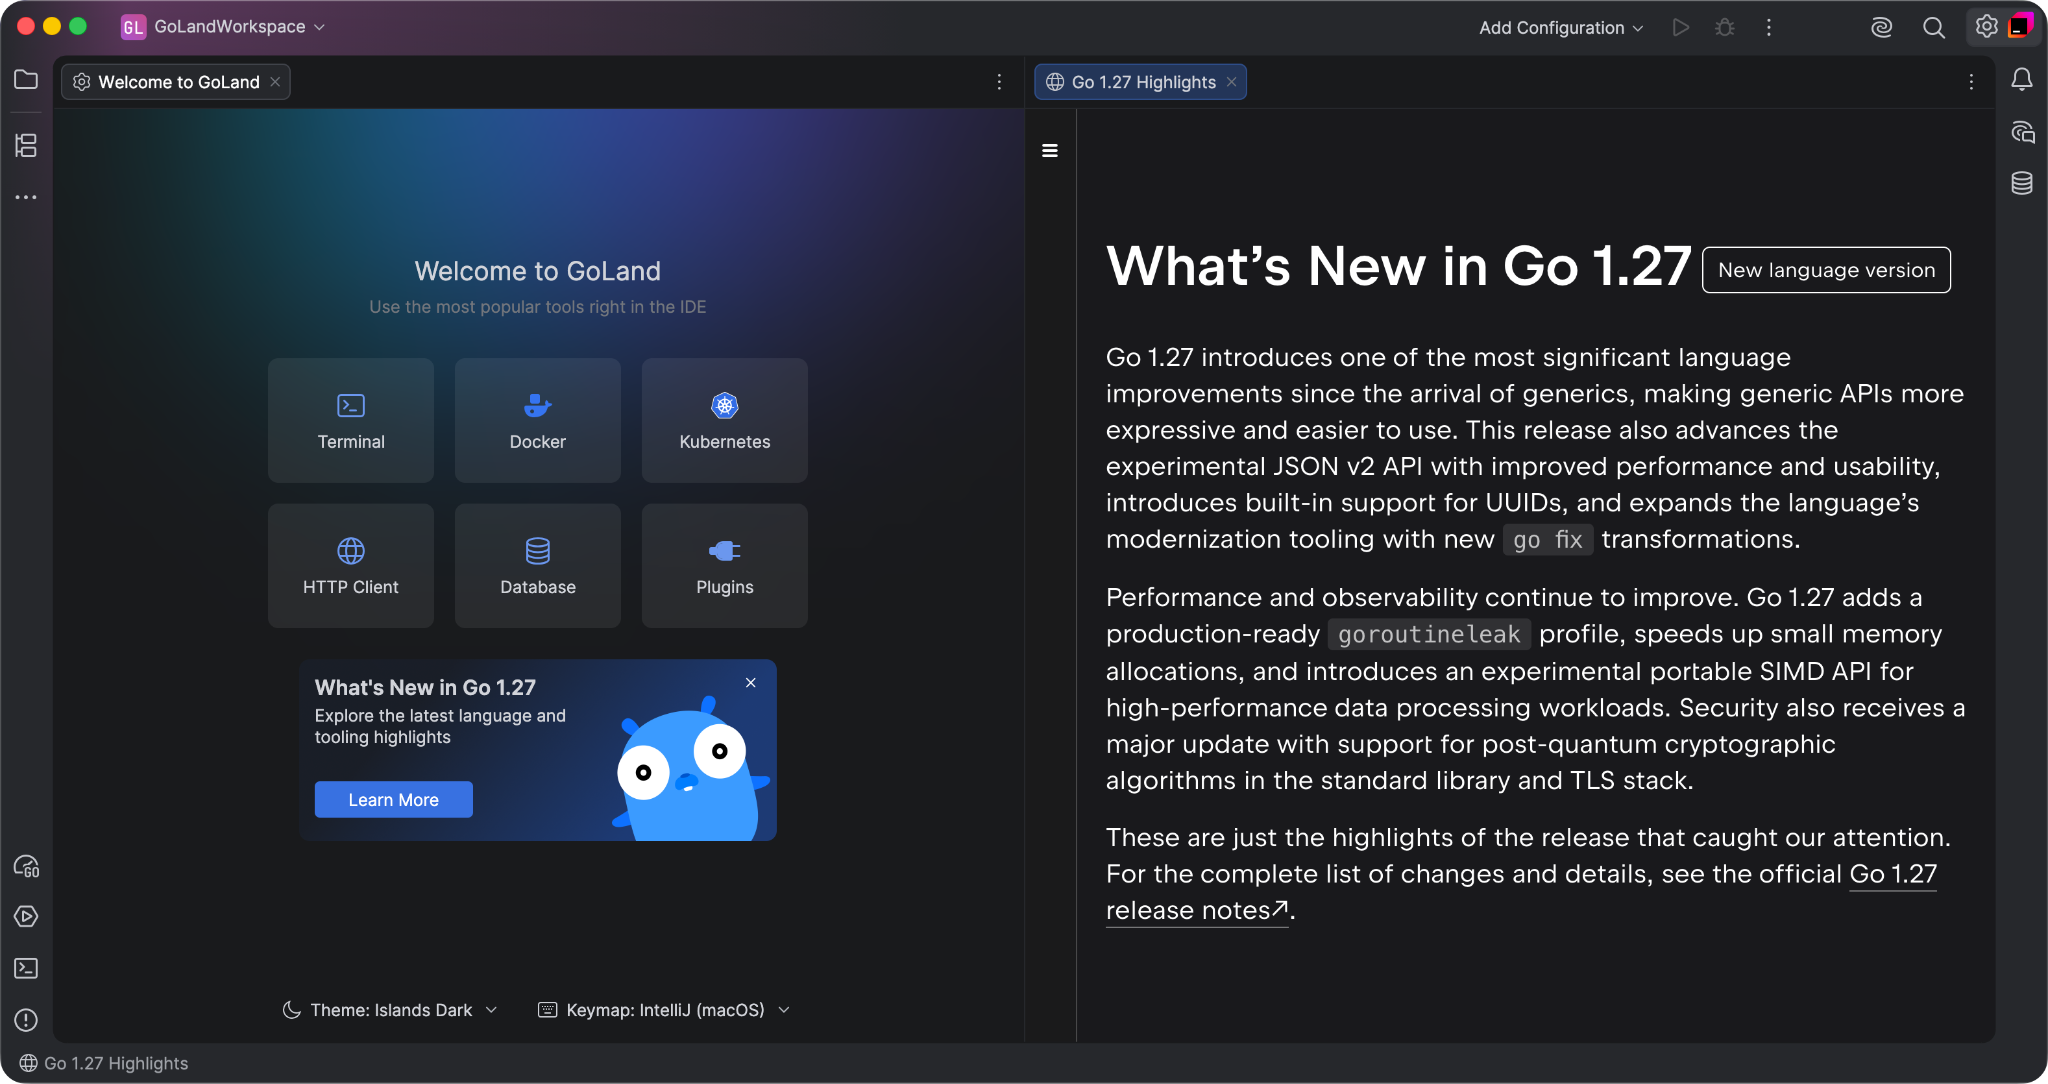2048x1084 pixels.
Task: Open the AI Chat tool window
Action: [x=2022, y=132]
